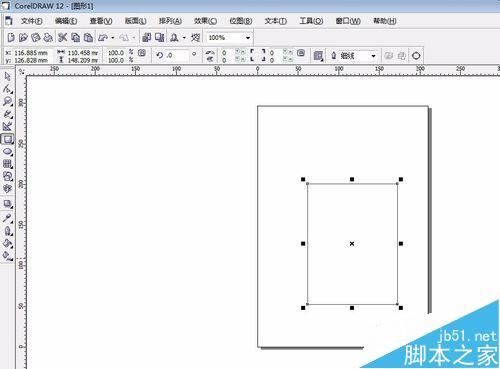500x369 pixels.
Task: Select the Eyedropper tool
Action: point(7,218)
